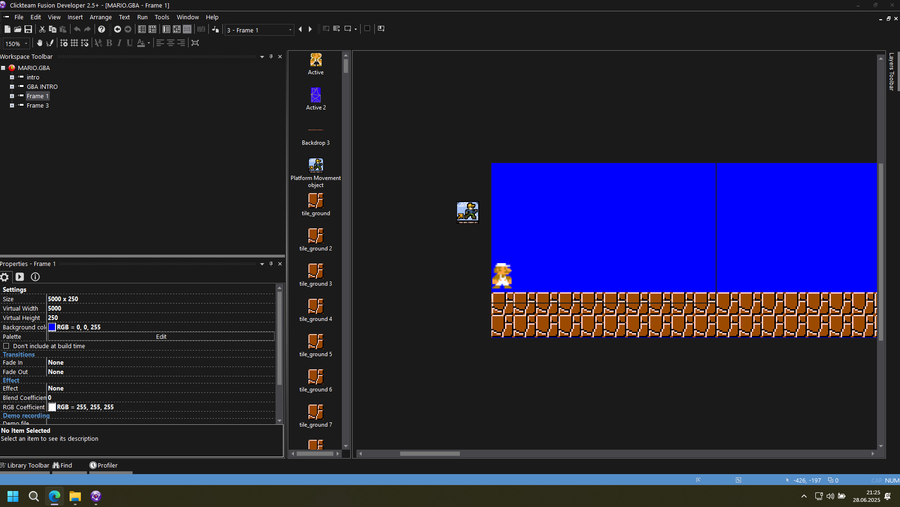The image size is (900, 507).
Task: Open the Workspace Toolbar options arrow
Action: tap(262, 57)
